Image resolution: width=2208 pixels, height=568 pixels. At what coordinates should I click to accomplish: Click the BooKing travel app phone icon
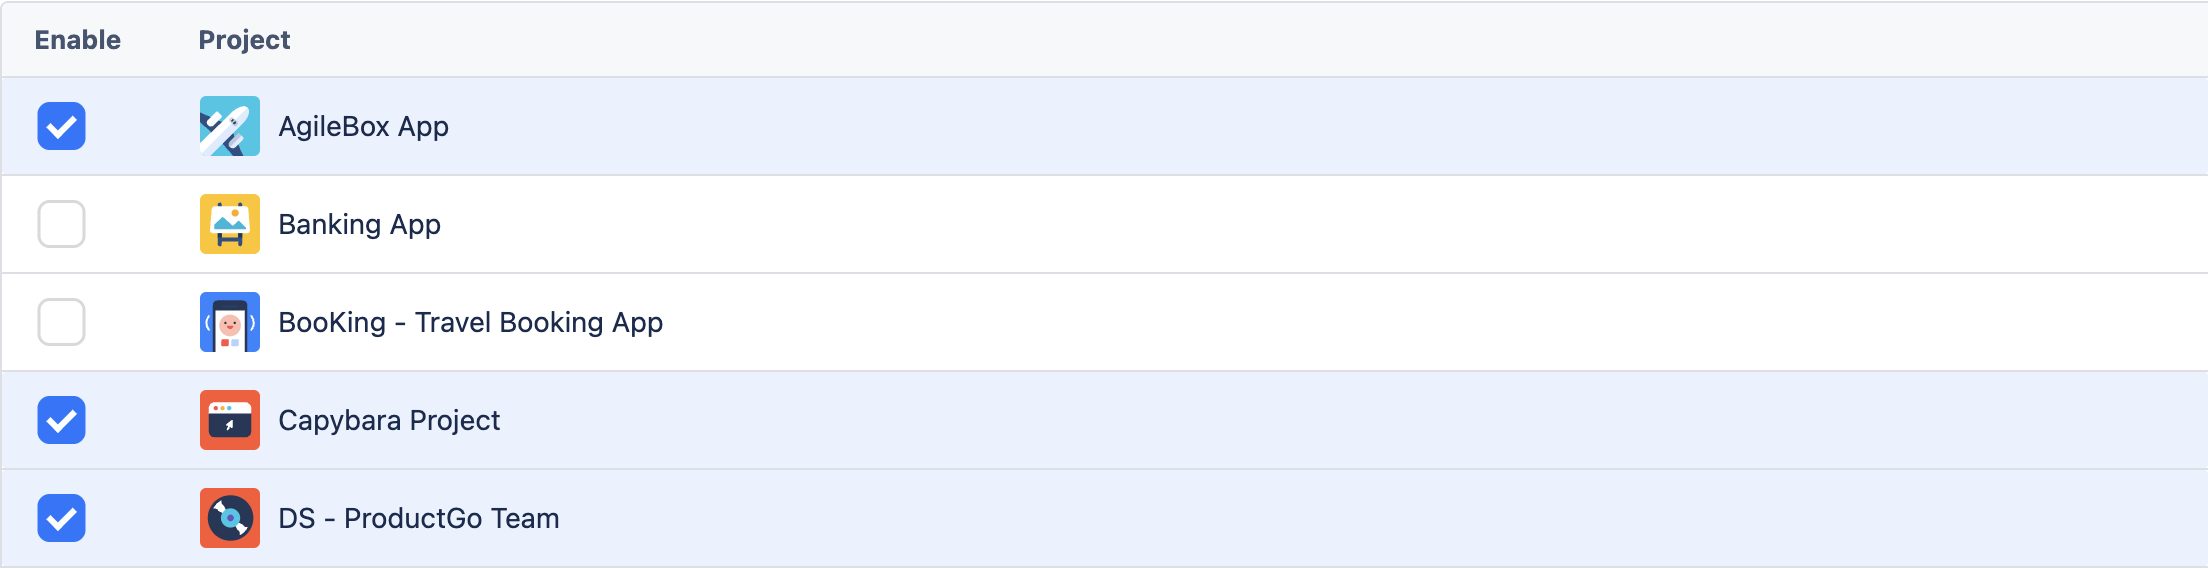(x=229, y=322)
